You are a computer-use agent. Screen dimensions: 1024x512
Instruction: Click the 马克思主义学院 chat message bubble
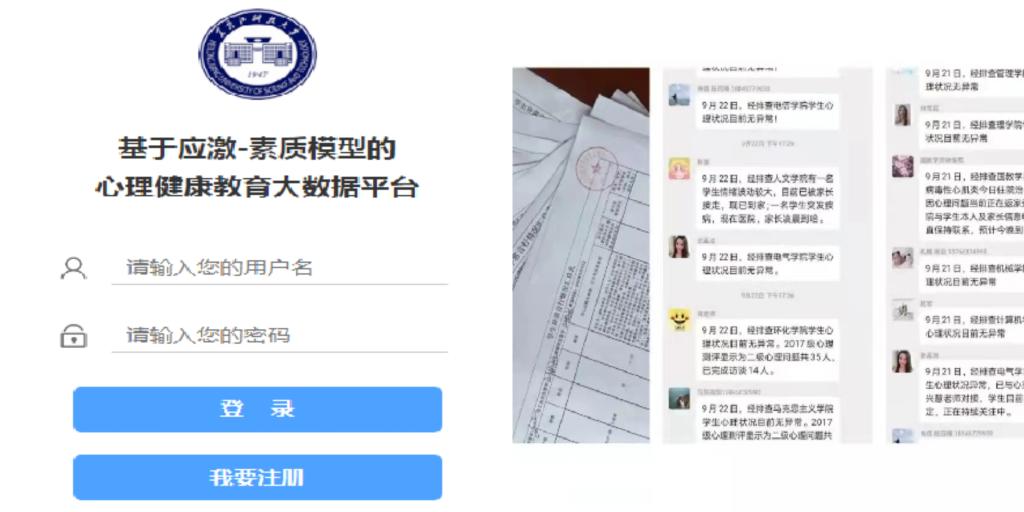(768, 421)
